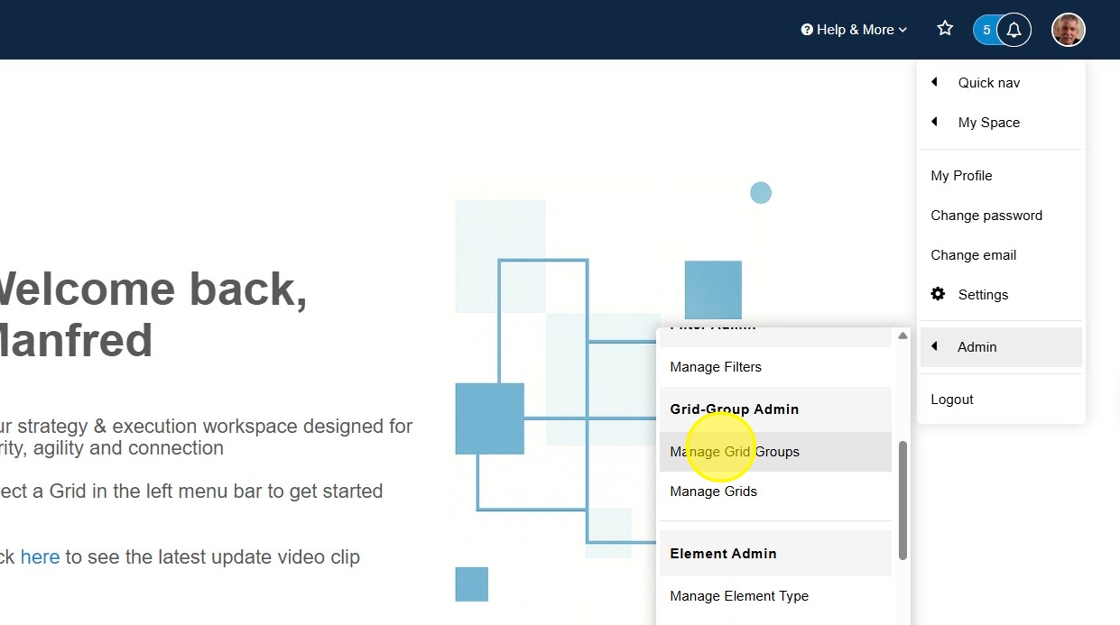Click Logout in the user menu
This screenshot has height=625, width=1120.
tap(952, 399)
